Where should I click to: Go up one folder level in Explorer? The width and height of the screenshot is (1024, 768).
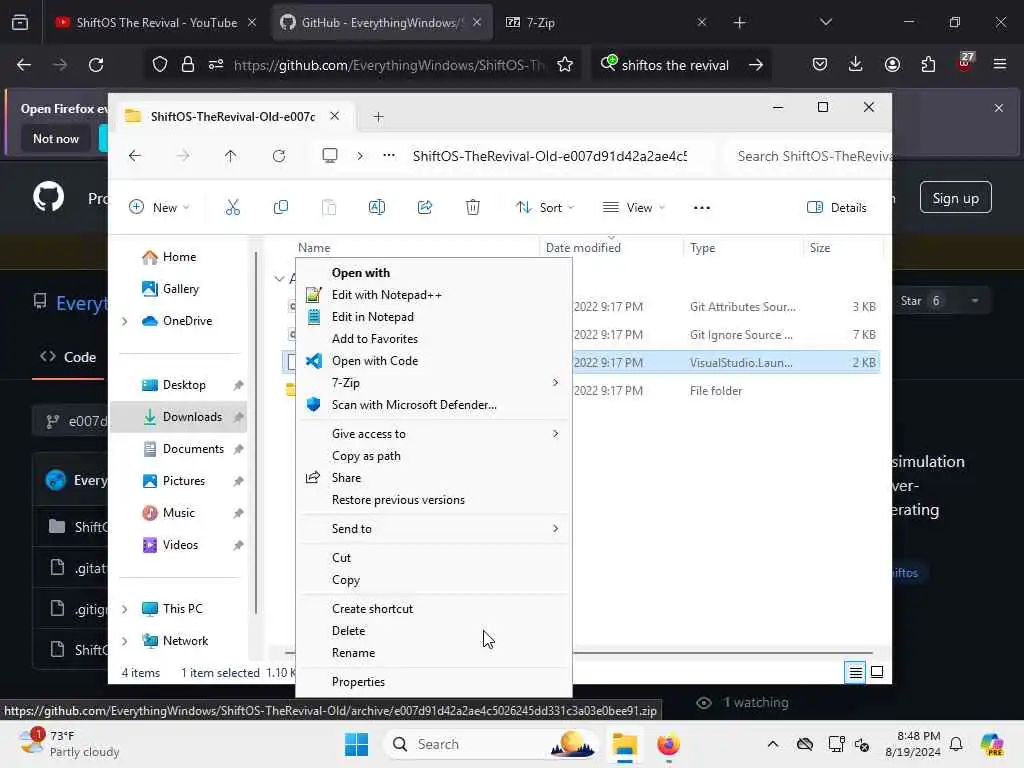point(231,156)
